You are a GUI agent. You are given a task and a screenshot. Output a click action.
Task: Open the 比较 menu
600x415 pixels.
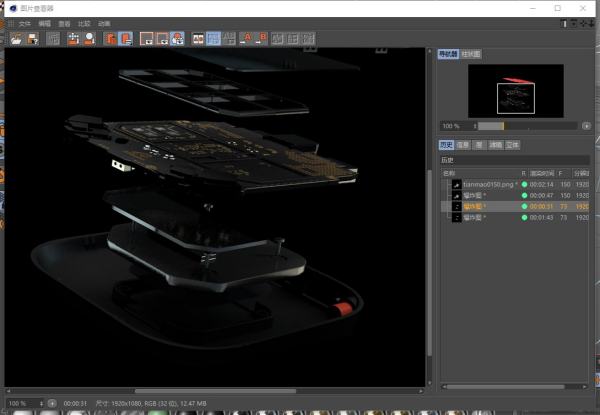point(83,23)
